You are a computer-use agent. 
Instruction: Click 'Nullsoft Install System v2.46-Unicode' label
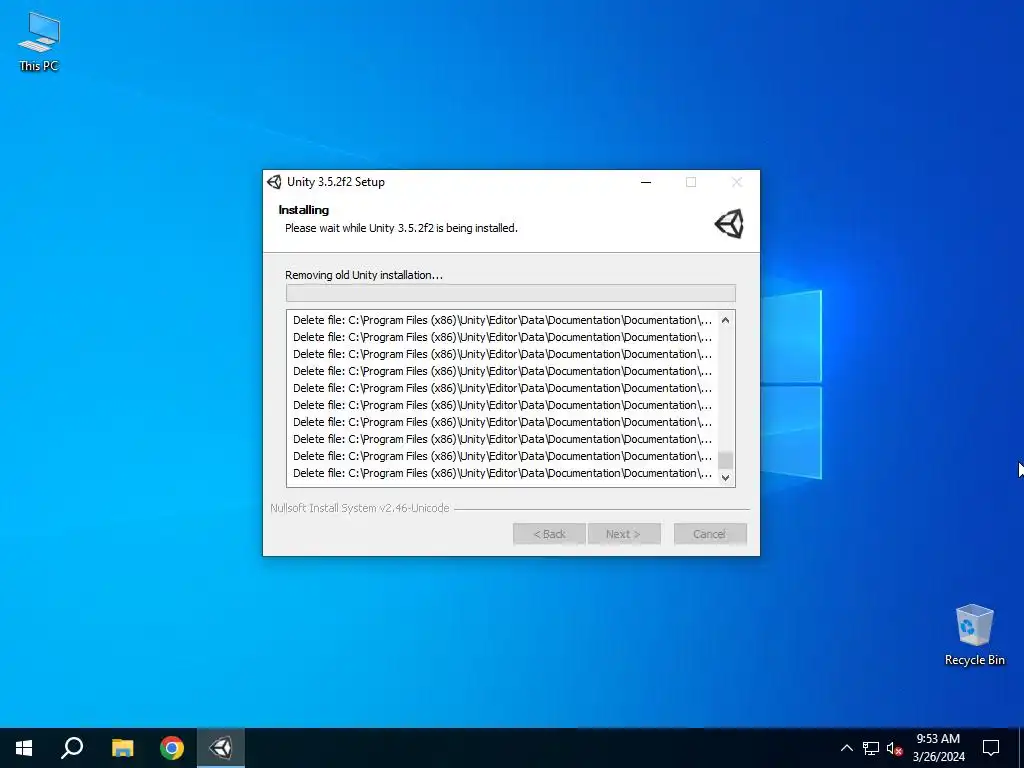[360, 508]
